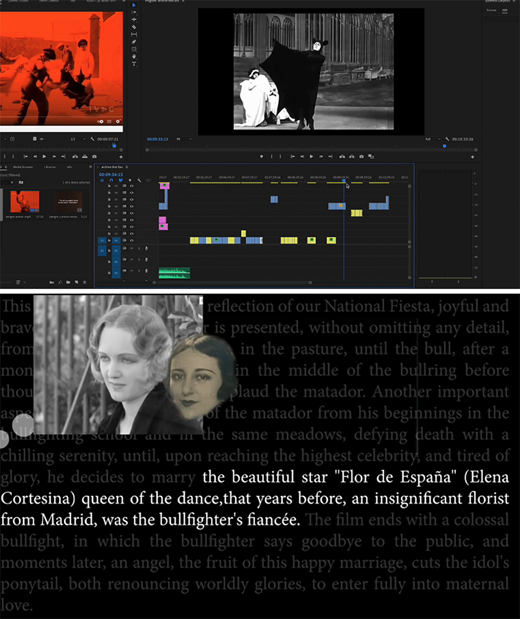Toggle Linked Selection in the timeline
The image size is (520, 619).
121,180
